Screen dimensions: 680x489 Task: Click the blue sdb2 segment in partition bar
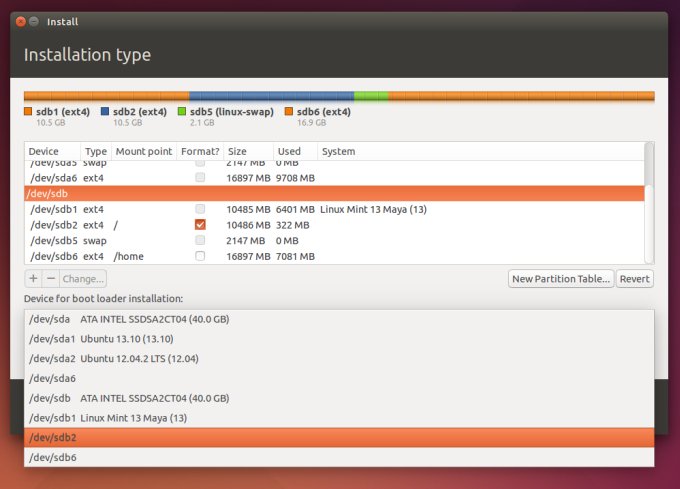(x=271, y=96)
